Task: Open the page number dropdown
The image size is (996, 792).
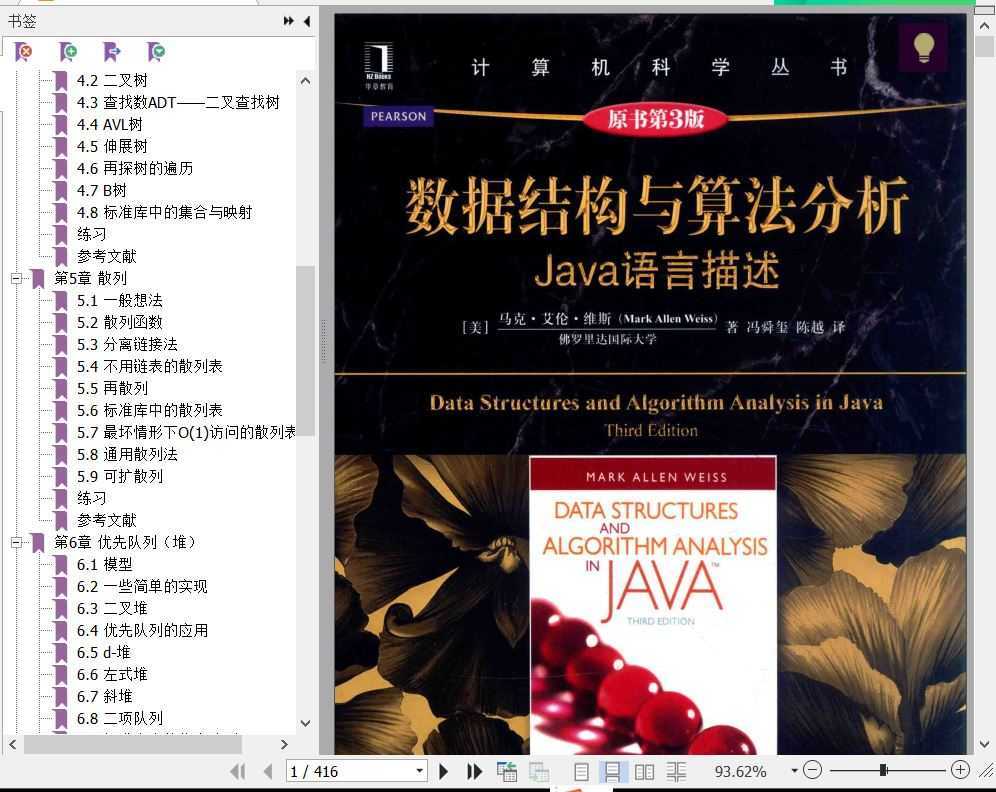Action: 419,770
